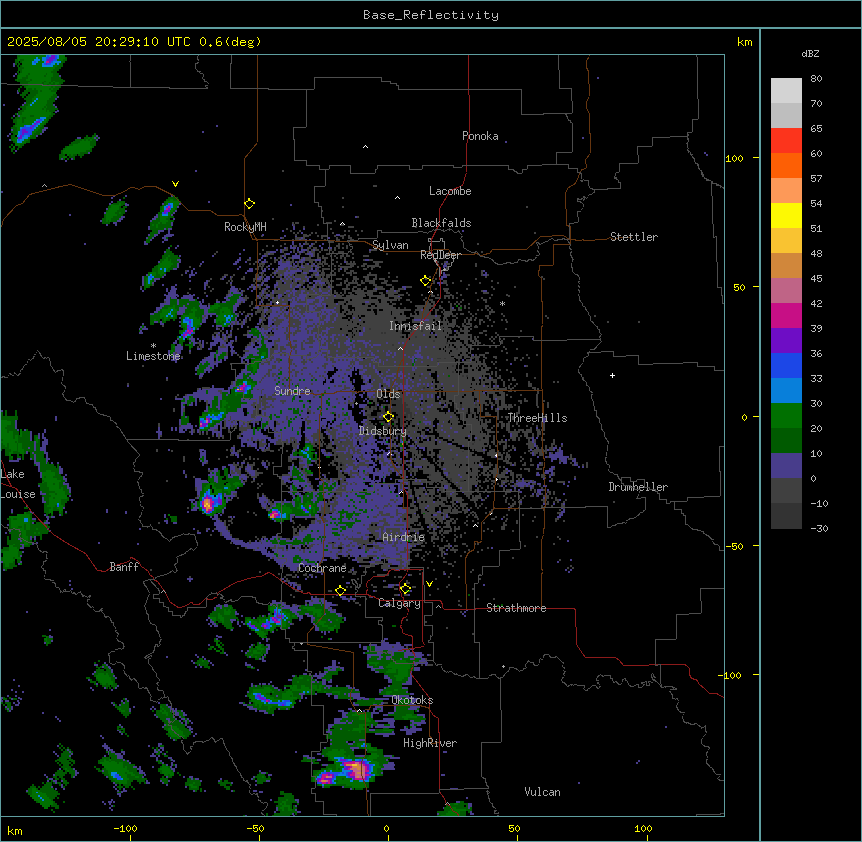
Task: Click the Strathmore city label
Action: coord(516,608)
